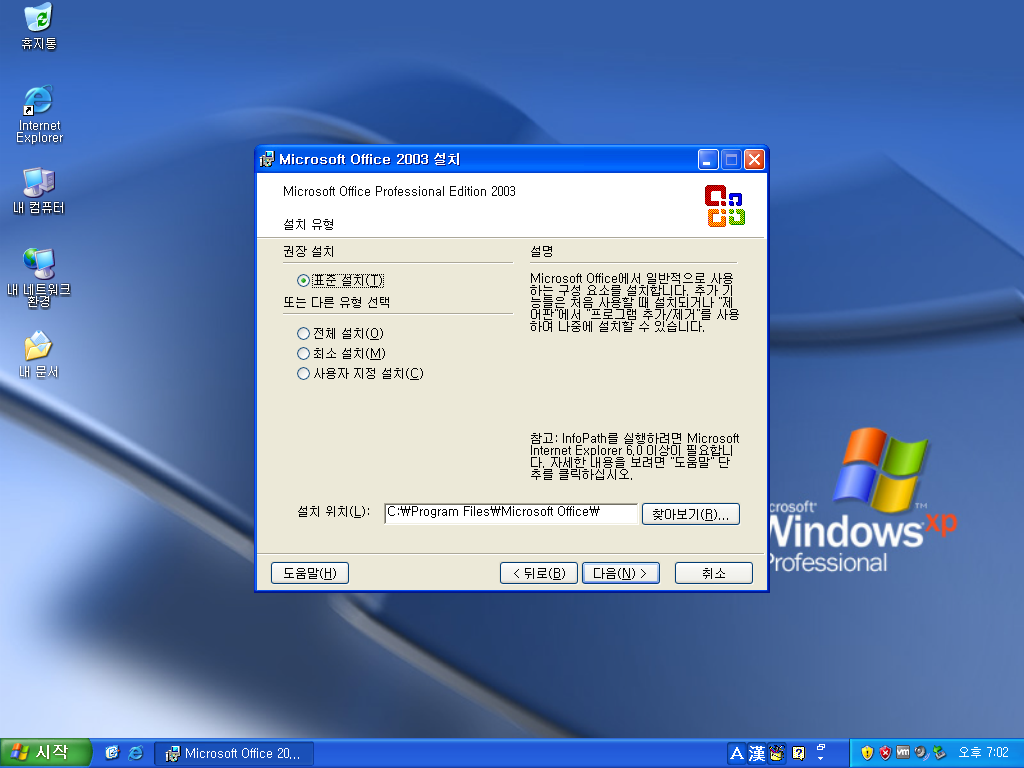
Task: Open the 찾아보기(R)... browse dialog
Action: pyautogui.click(x=690, y=514)
